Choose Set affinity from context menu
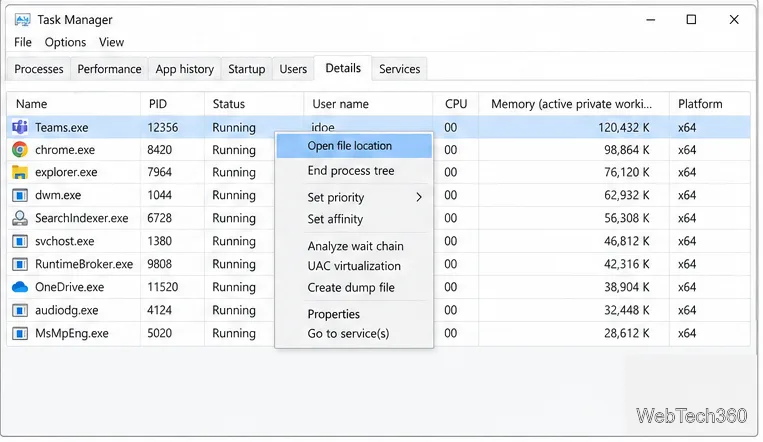 335,219
